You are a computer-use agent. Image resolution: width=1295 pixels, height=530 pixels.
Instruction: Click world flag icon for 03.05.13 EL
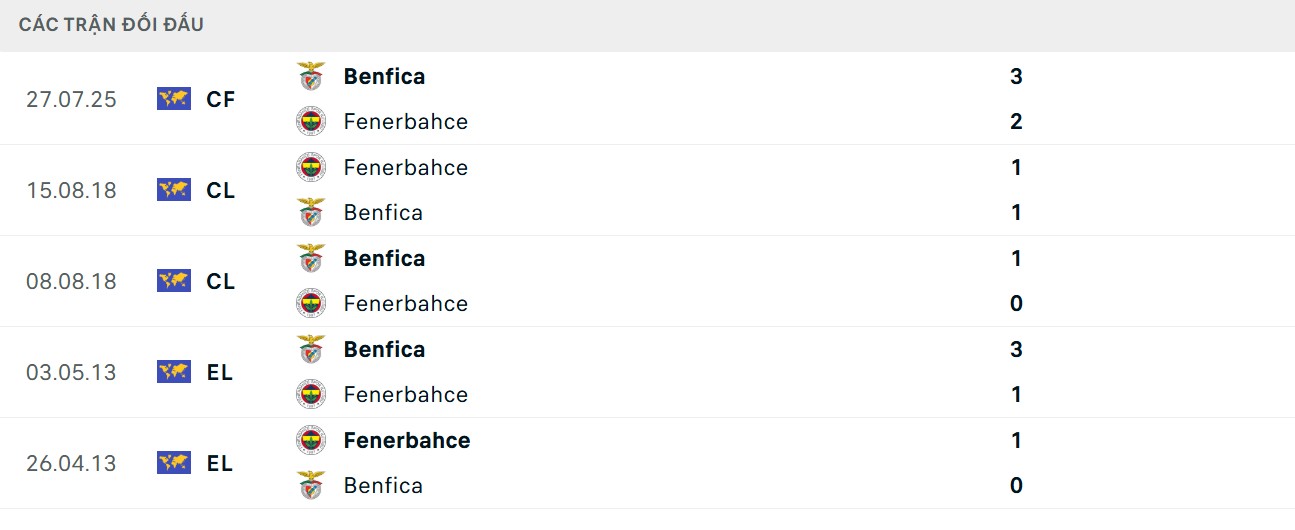point(174,372)
